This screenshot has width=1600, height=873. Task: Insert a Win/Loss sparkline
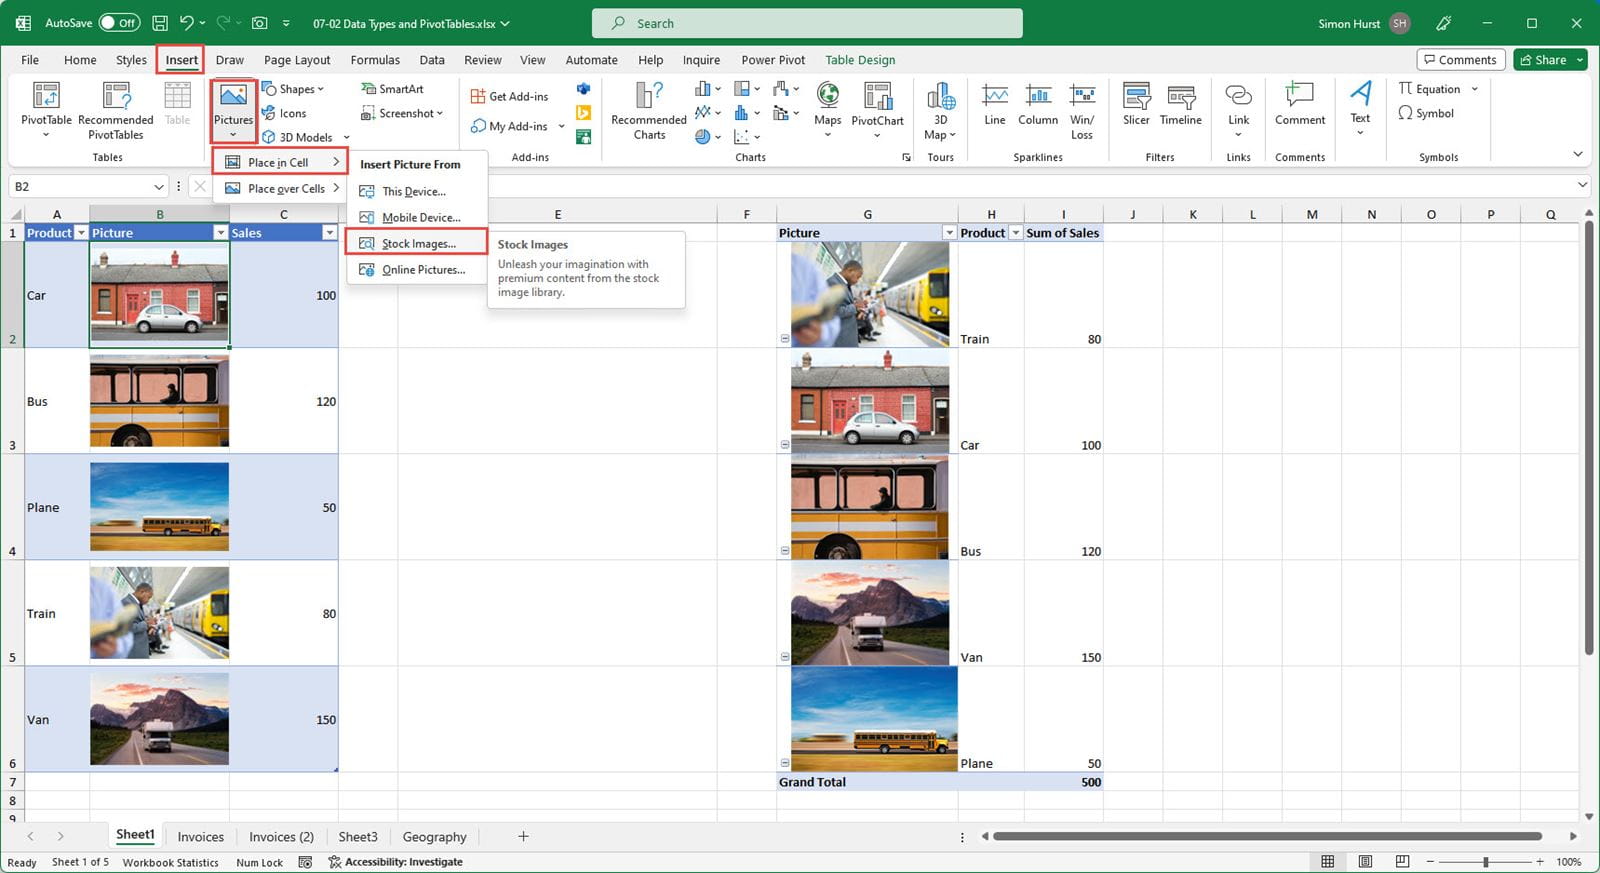(1082, 110)
